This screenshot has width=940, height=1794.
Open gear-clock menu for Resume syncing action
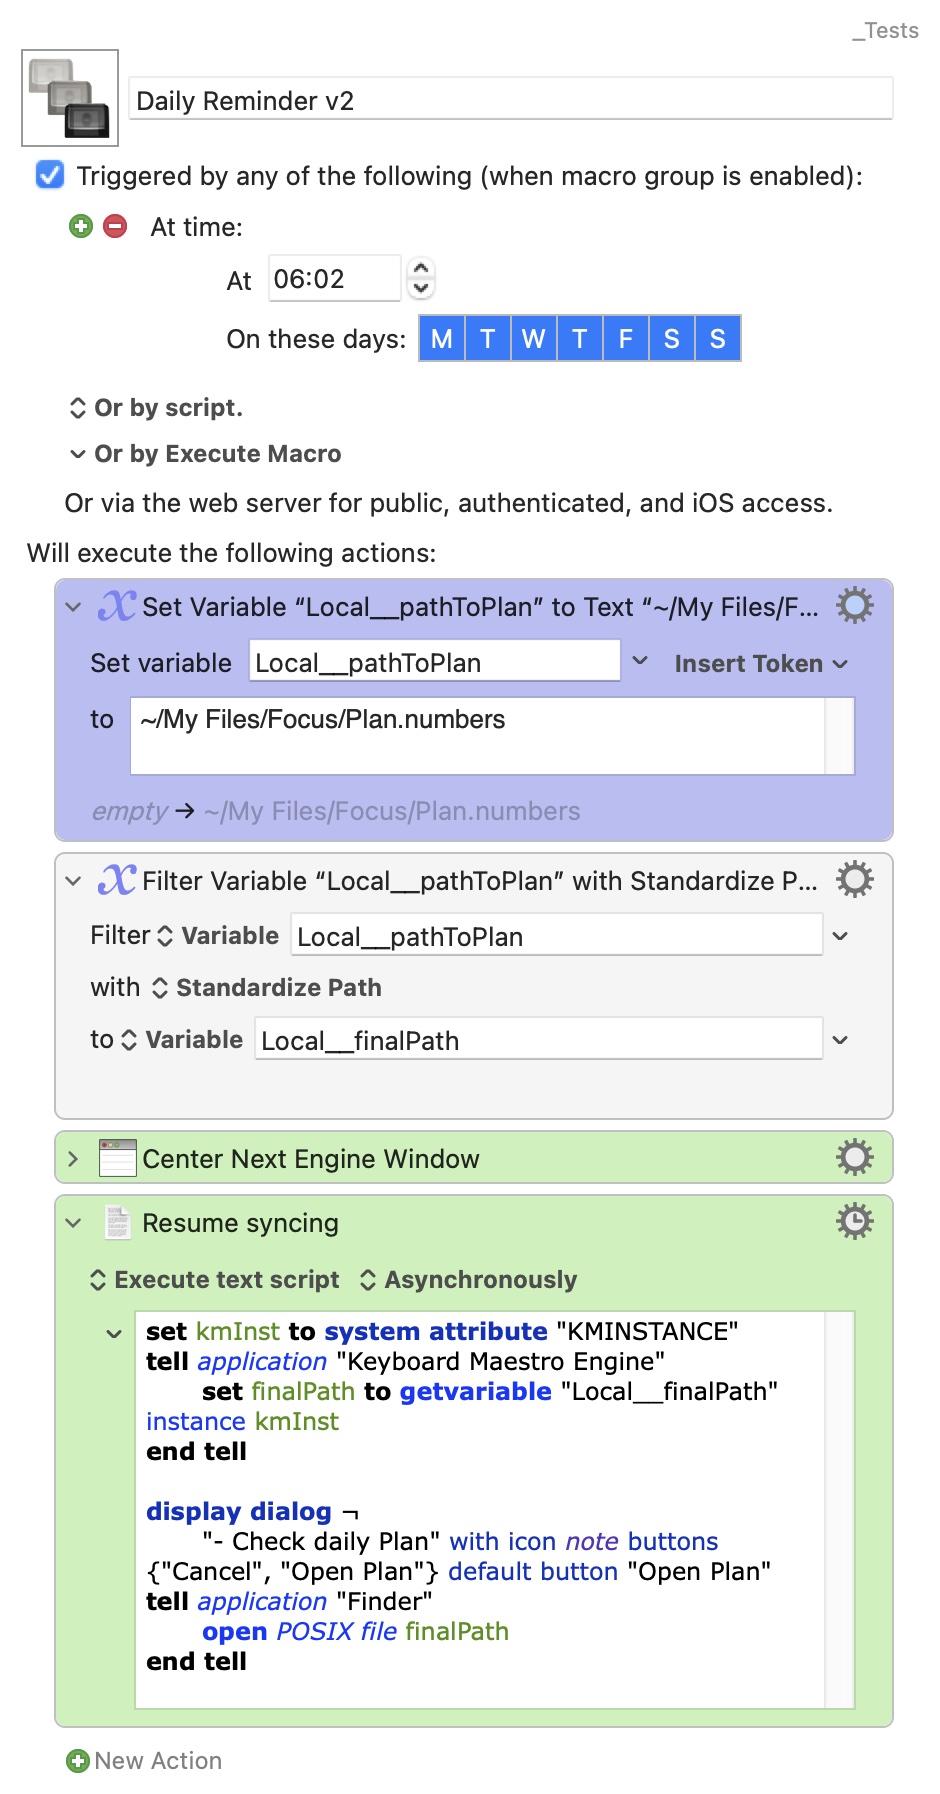(854, 1222)
